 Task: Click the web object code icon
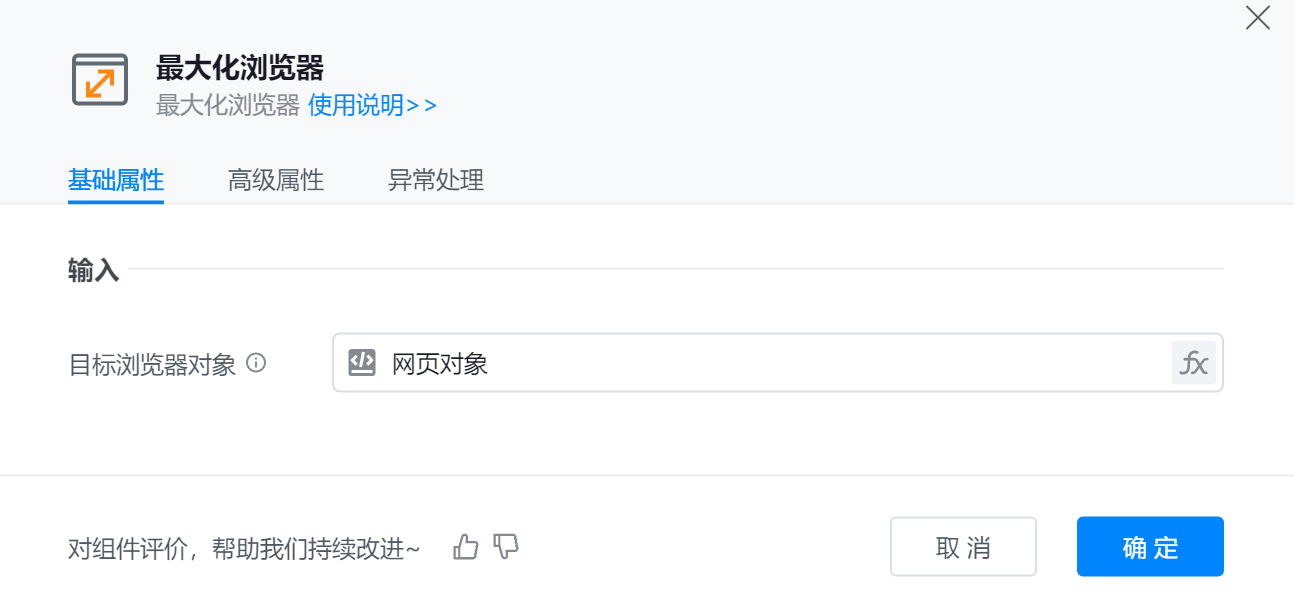[x=362, y=362]
